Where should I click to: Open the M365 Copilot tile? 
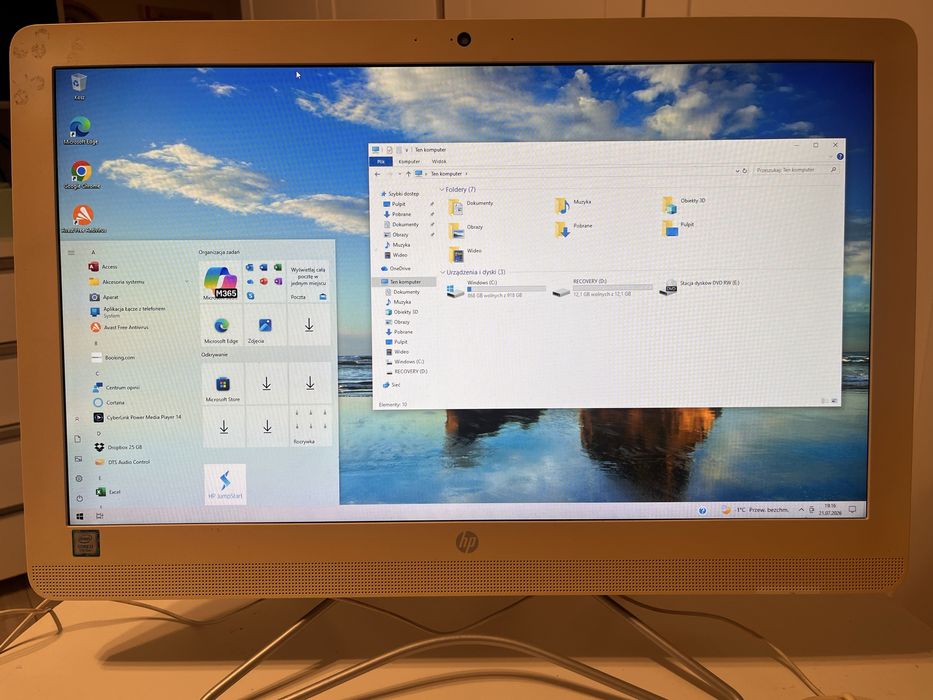coord(220,282)
